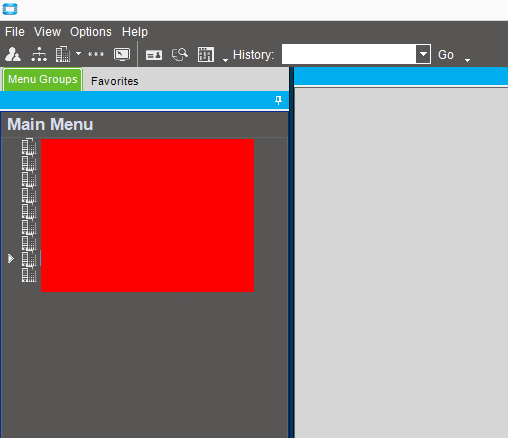Image resolution: width=508 pixels, height=438 pixels.
Task: Open the overflow arrow after Go
Action: click(x=467, y=60)
